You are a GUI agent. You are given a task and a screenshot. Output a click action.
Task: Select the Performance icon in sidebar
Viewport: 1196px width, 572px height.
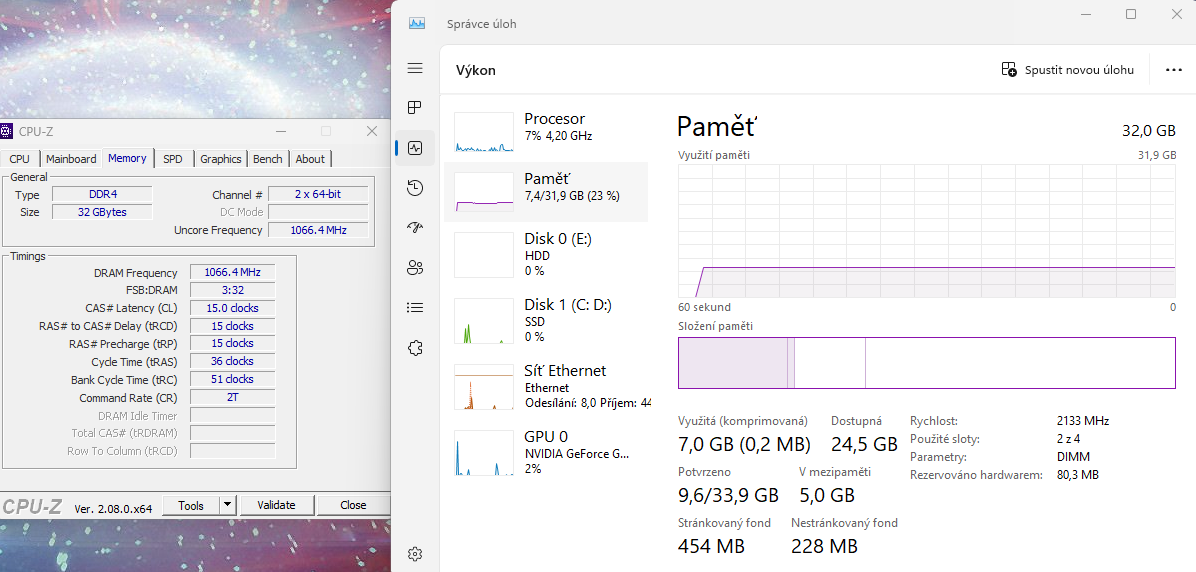pyautogui.click(x=415, y=148)
